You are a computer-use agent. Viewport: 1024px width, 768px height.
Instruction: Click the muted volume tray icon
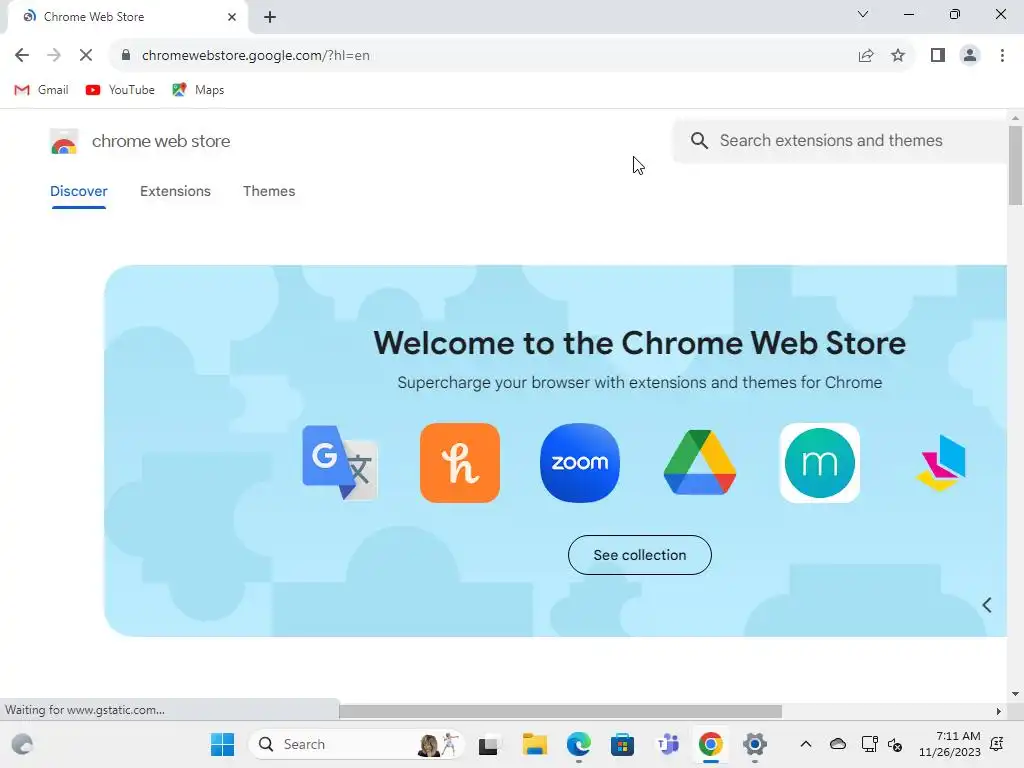[895, 744]
